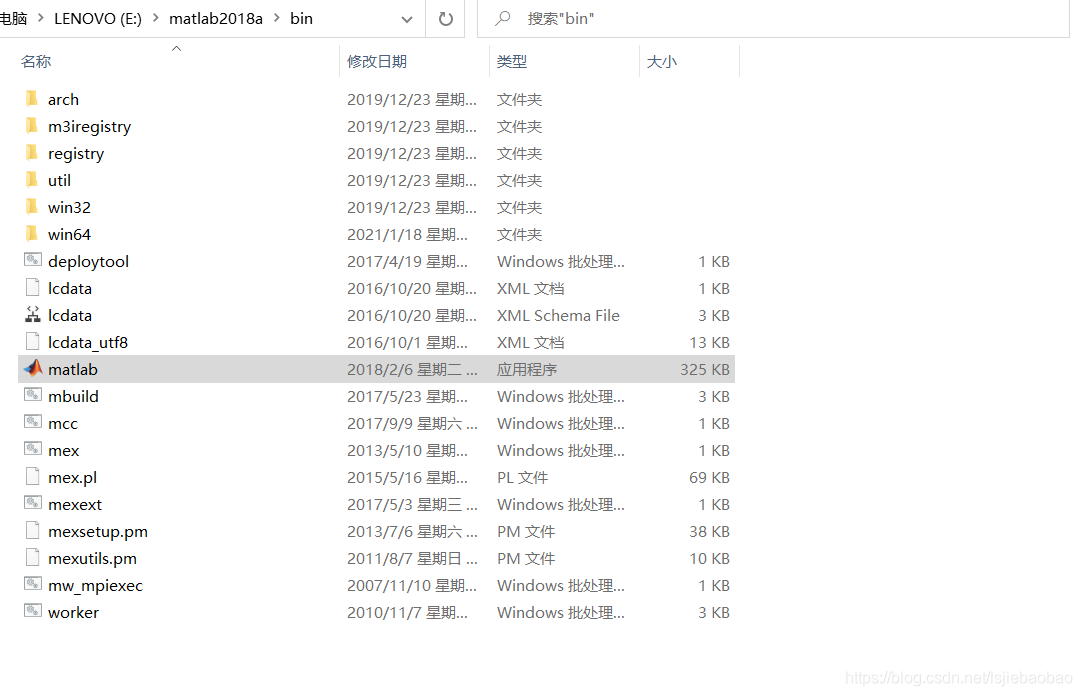Image resolution: width=1082 pixels, height=696 pixels.
Task: Select the m3iregistry folder name
Action: click(x=90, y=126)
